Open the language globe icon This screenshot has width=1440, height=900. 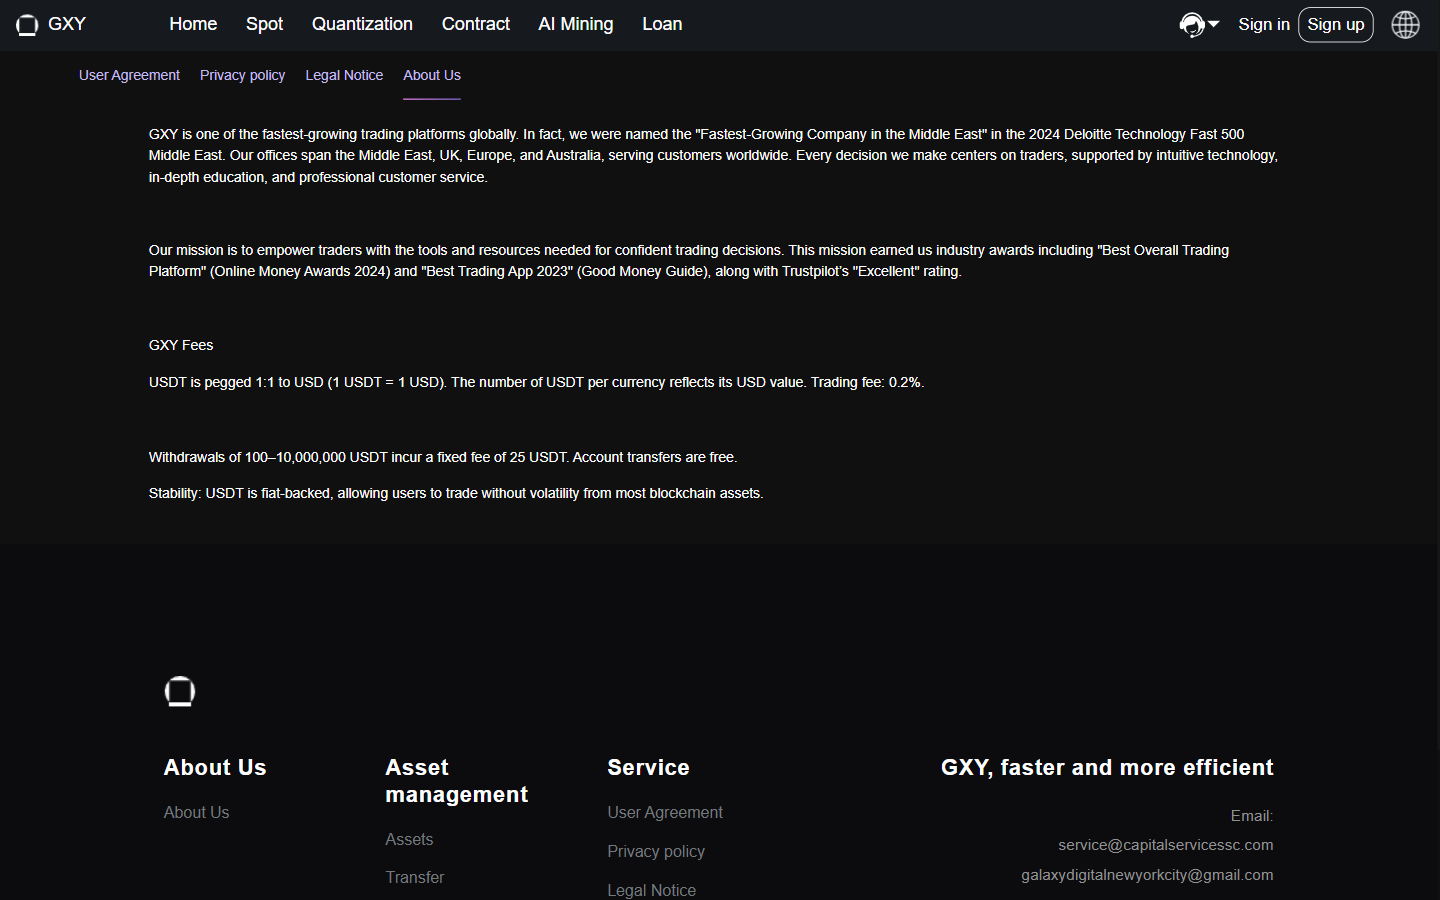[1405, 24]
